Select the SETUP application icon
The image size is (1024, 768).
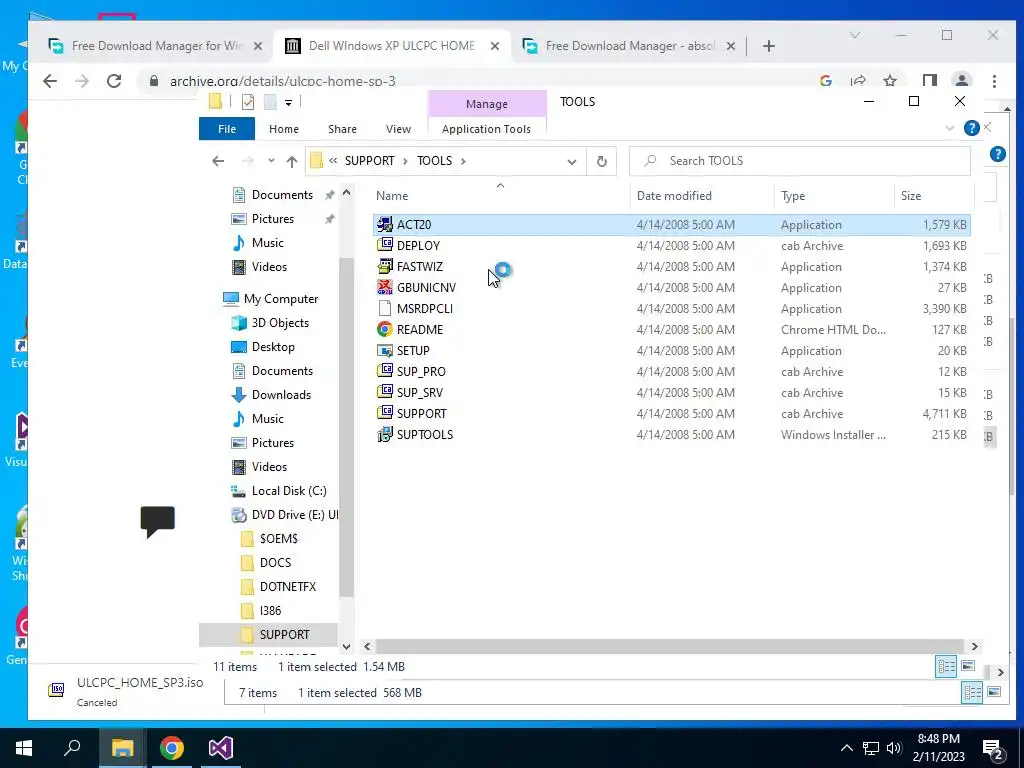click(385, 351)
